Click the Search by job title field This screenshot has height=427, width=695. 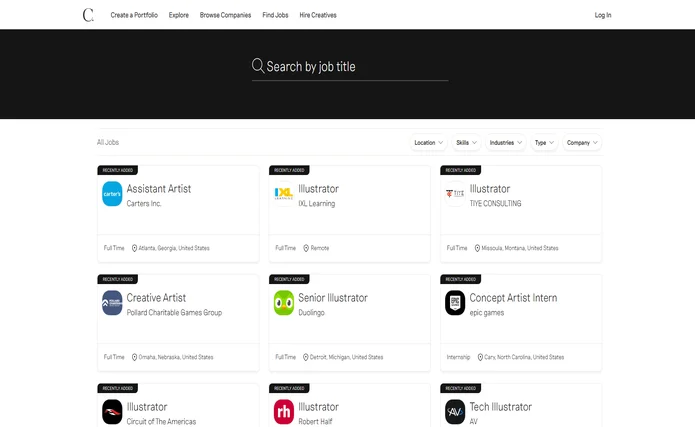[355, 67]
